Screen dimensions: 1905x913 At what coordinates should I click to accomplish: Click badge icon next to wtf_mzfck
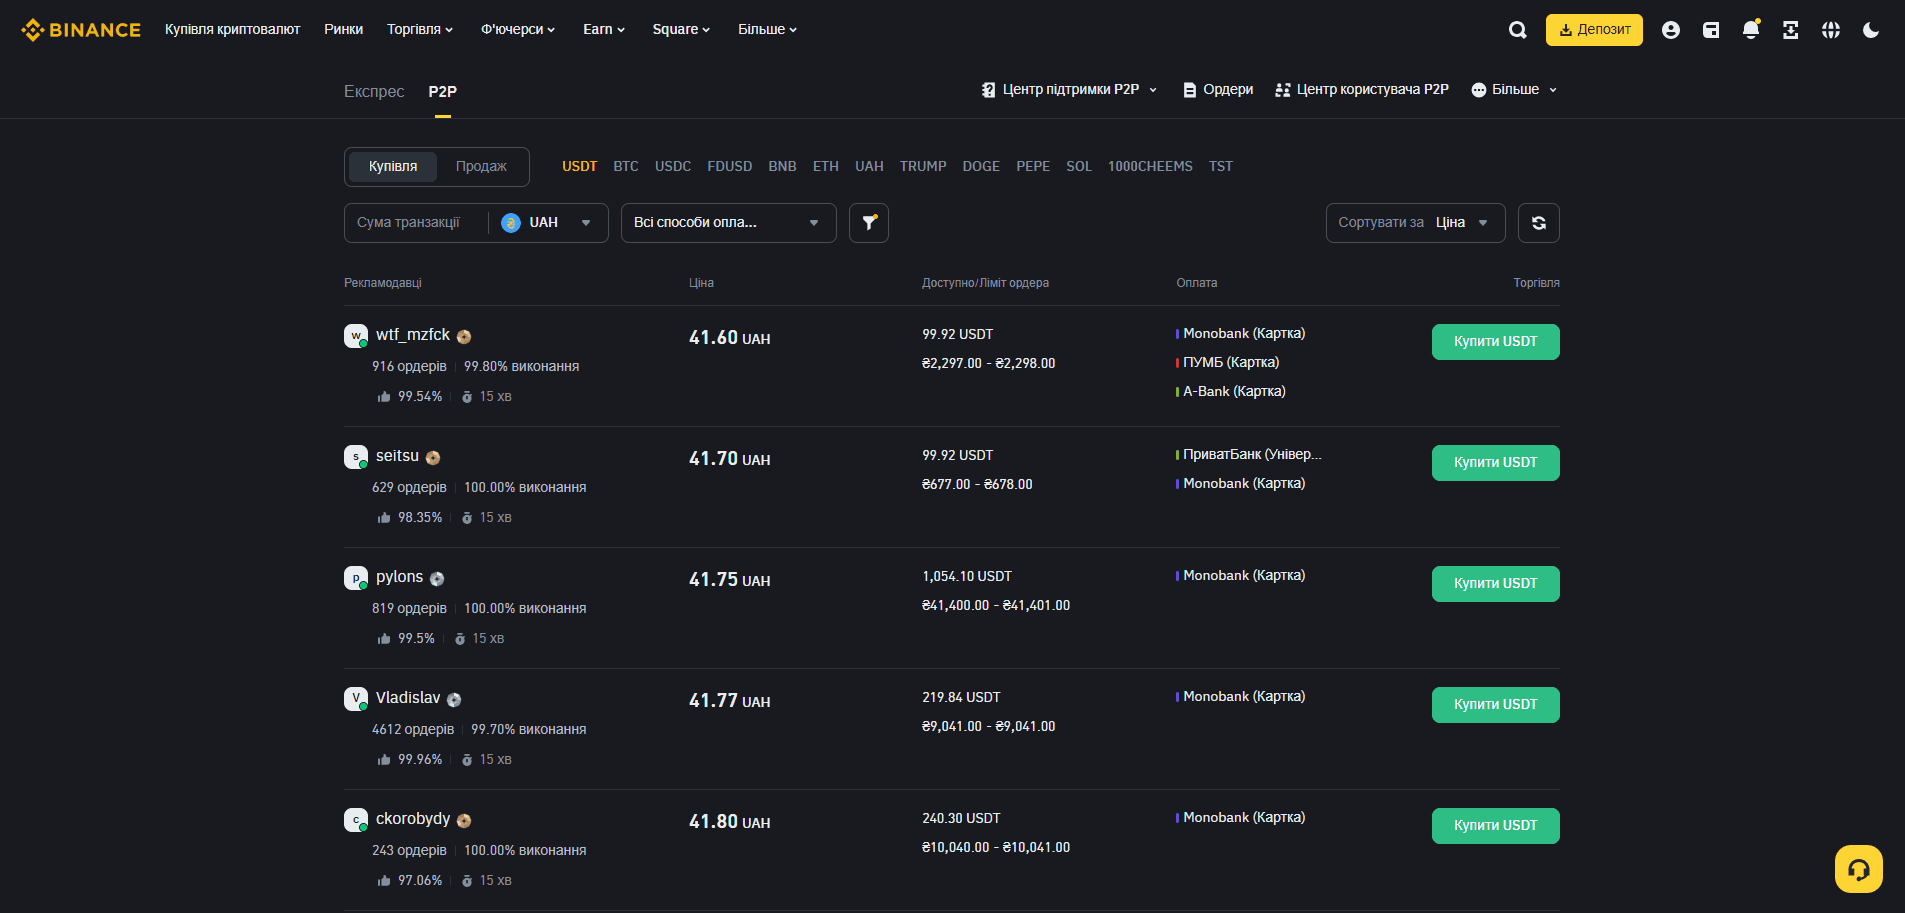pos(464,337)
